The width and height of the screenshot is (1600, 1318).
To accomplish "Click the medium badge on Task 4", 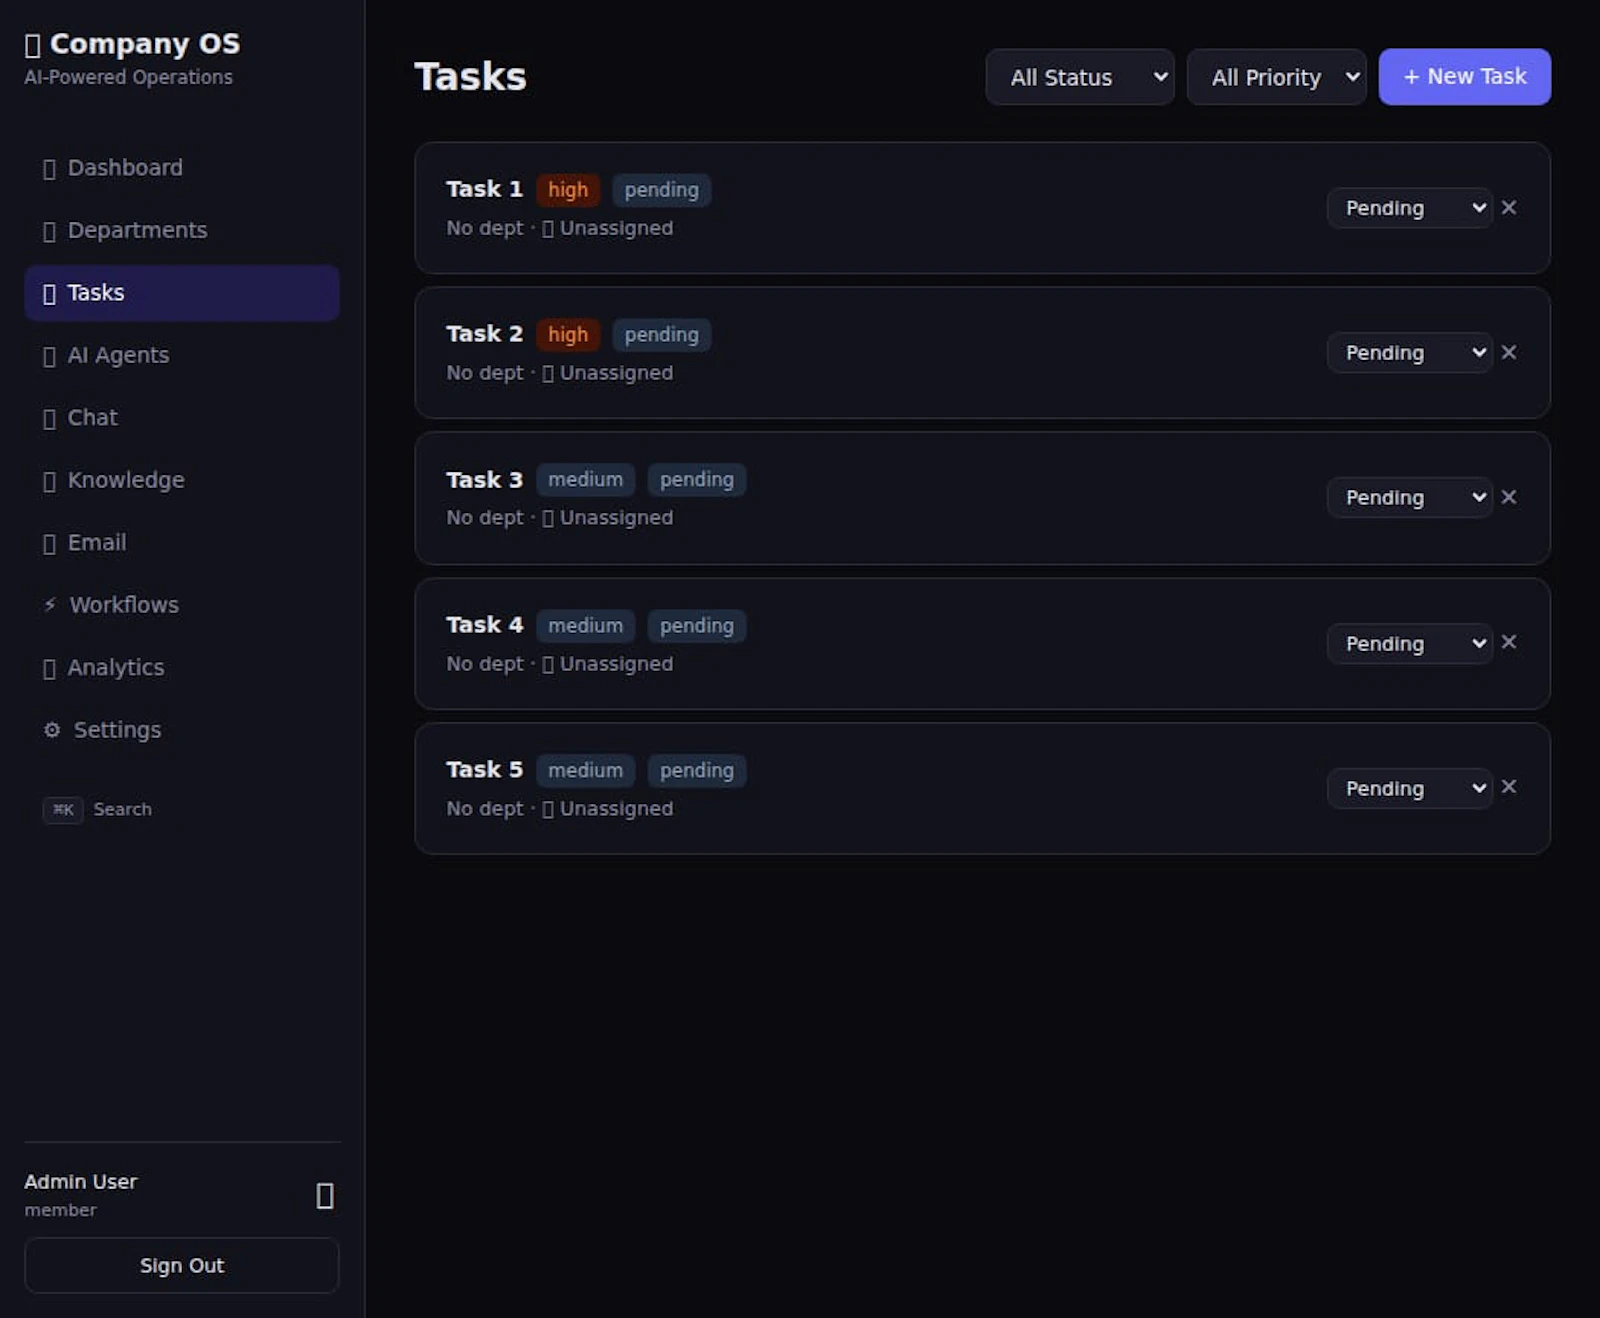I will click(x=586, y=626).
